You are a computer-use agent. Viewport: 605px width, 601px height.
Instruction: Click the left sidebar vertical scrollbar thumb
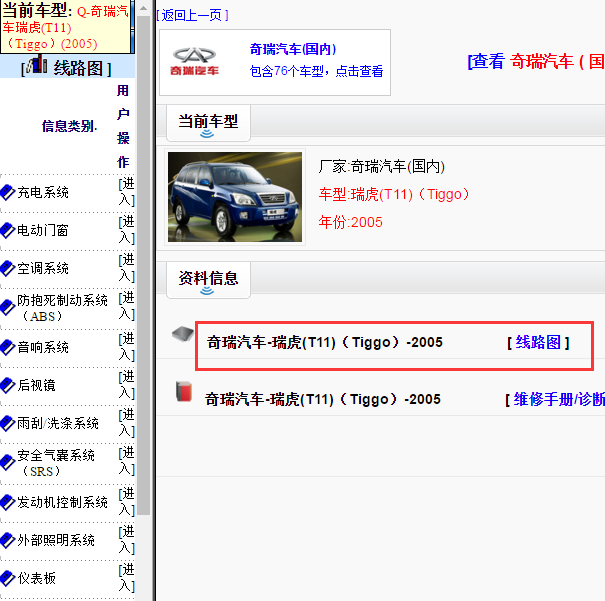pos(144,265)
